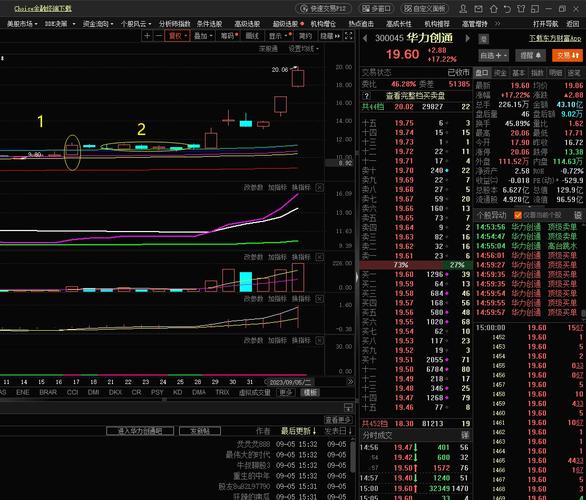Click 打开导航 button
The image size is (586, 500).
click(x=545, y=24)
